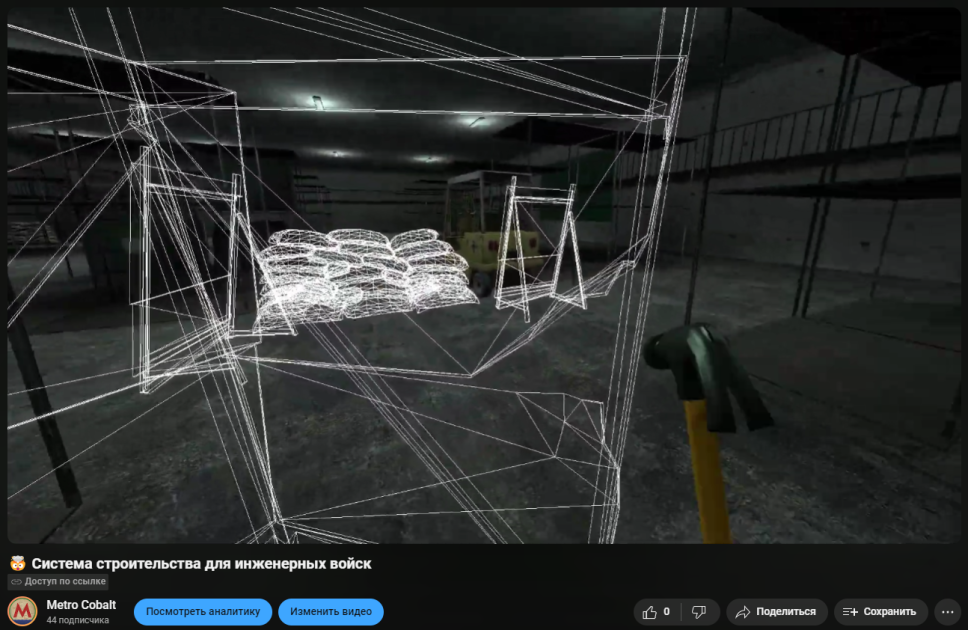Click the Изменить видео button
968x630 pixels.
(x=331, y=611)
